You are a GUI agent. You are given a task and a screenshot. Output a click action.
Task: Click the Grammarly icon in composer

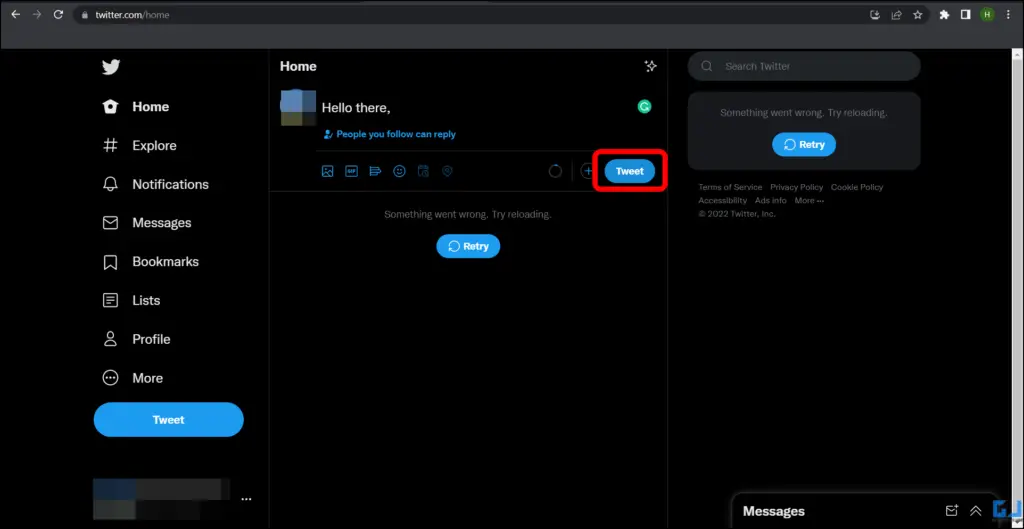(645, 106)
